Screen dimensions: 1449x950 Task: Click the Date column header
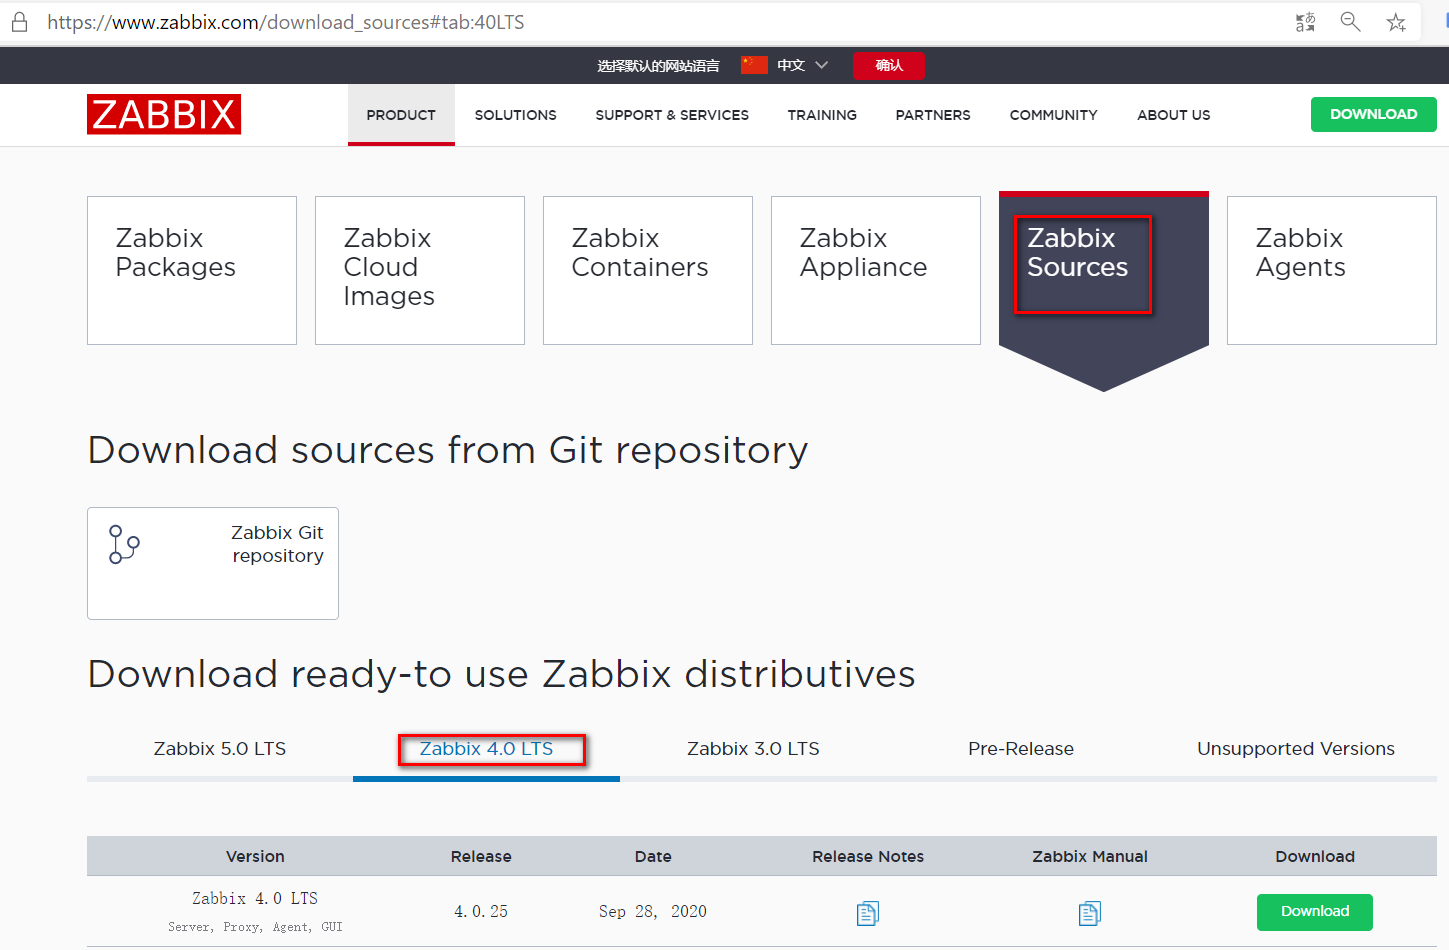click(x=653, y=857)
